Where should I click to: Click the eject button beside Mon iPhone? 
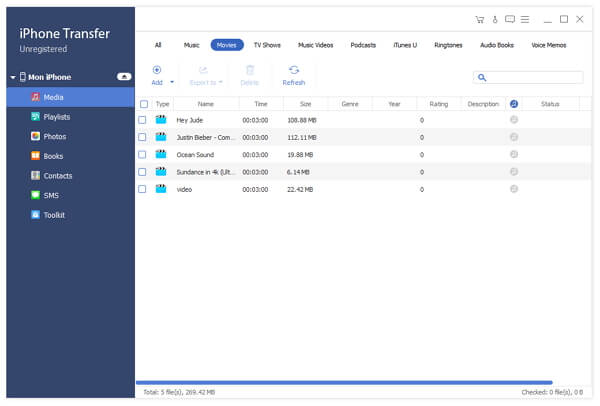coord(124,77)
